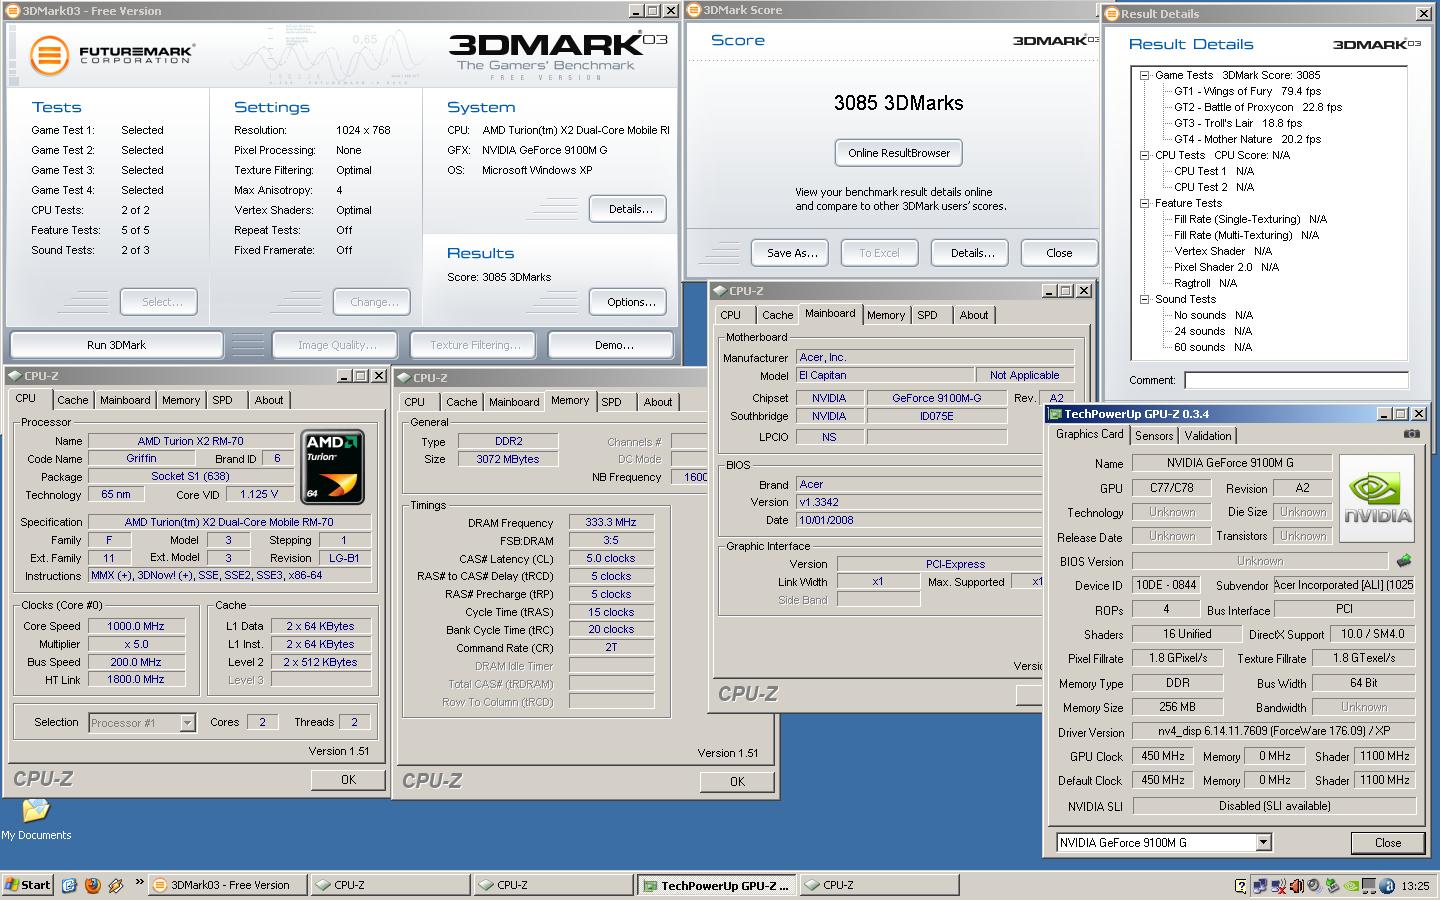The width and height of the screenshot is (1440, 900).
Task: Select GT2 - Battle of Proxycon result row
Action: [x=1258, y=107]
